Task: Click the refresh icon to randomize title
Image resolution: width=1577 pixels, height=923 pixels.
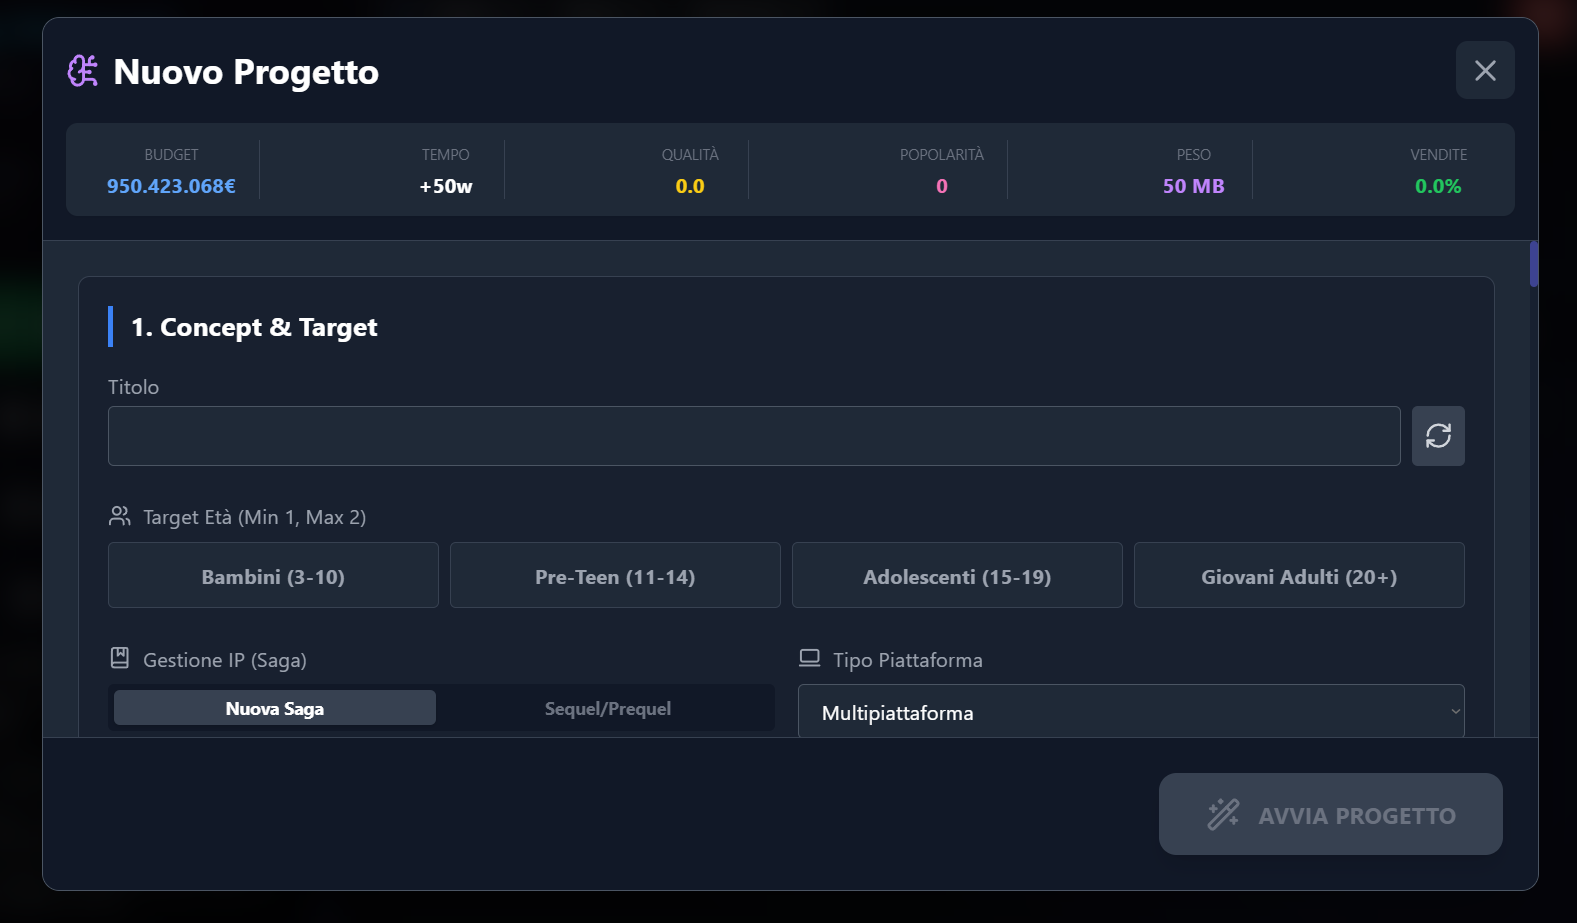Action: [x=1438, y=436]
